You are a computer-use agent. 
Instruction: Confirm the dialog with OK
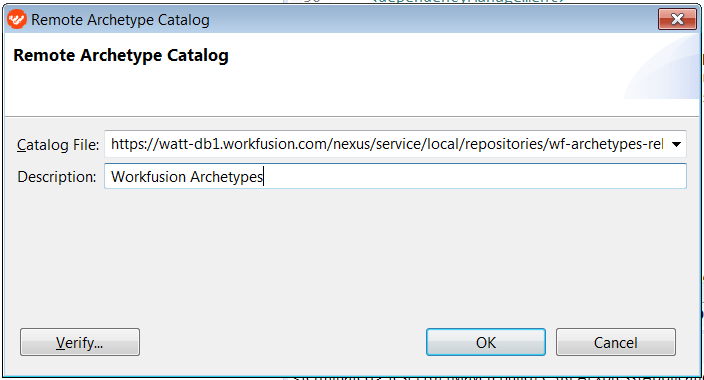tap(486, 342)
